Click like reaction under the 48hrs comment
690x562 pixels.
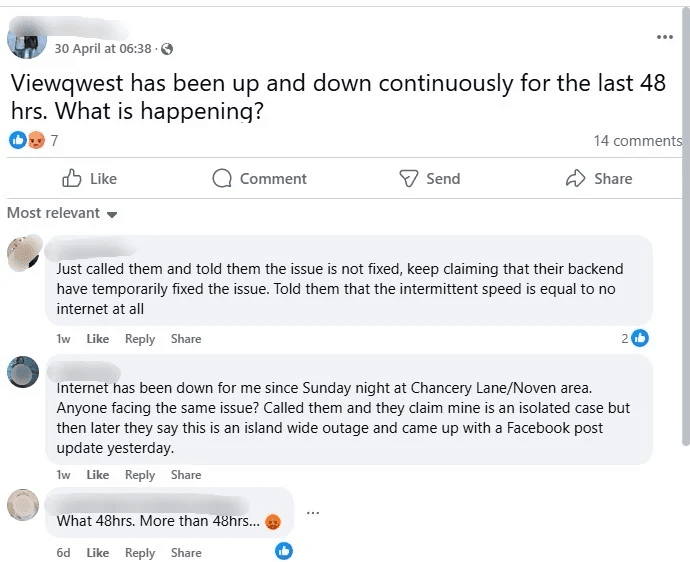click(x=284, y=550)
